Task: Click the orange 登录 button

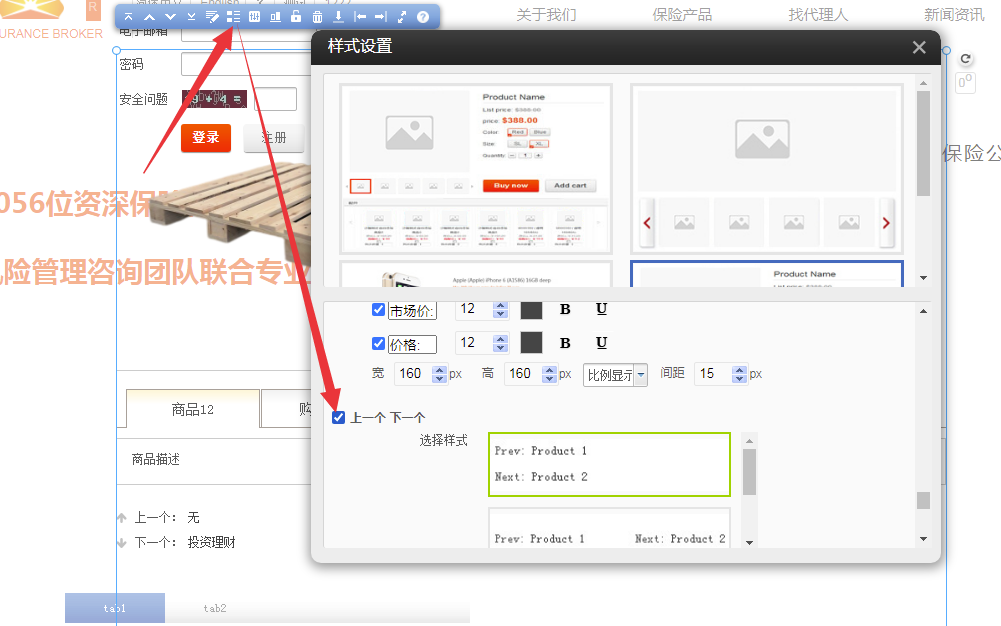Action: (x=206, y=138)
